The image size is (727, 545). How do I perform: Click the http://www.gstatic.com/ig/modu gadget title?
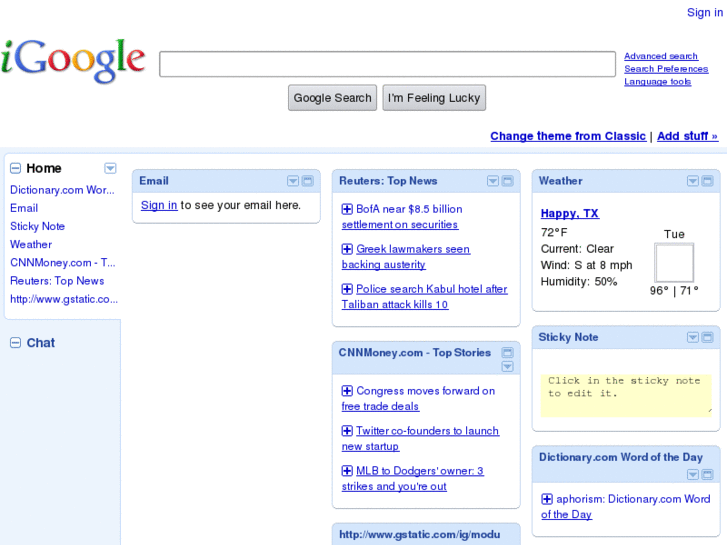[420, 534]
